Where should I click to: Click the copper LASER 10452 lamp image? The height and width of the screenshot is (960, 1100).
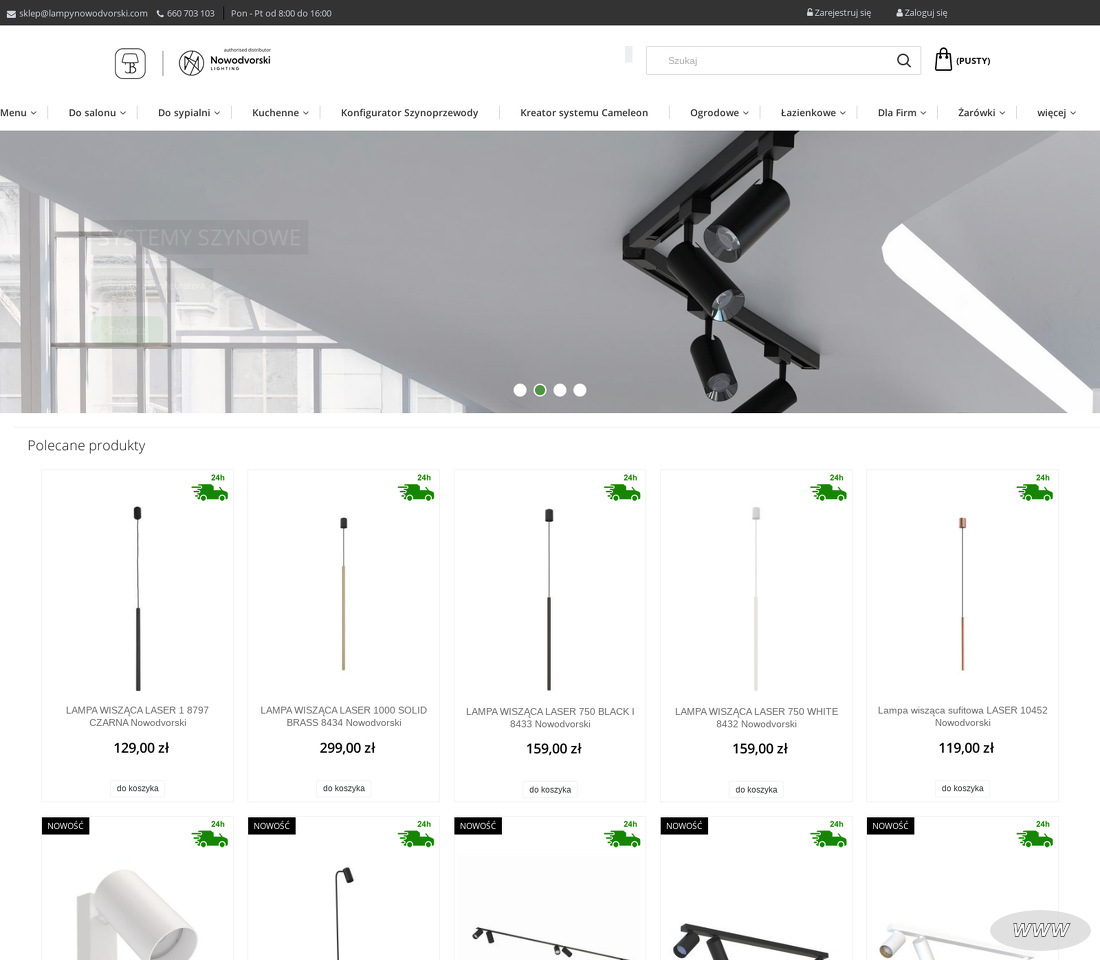pyautogui.click(x=962, y=594)
